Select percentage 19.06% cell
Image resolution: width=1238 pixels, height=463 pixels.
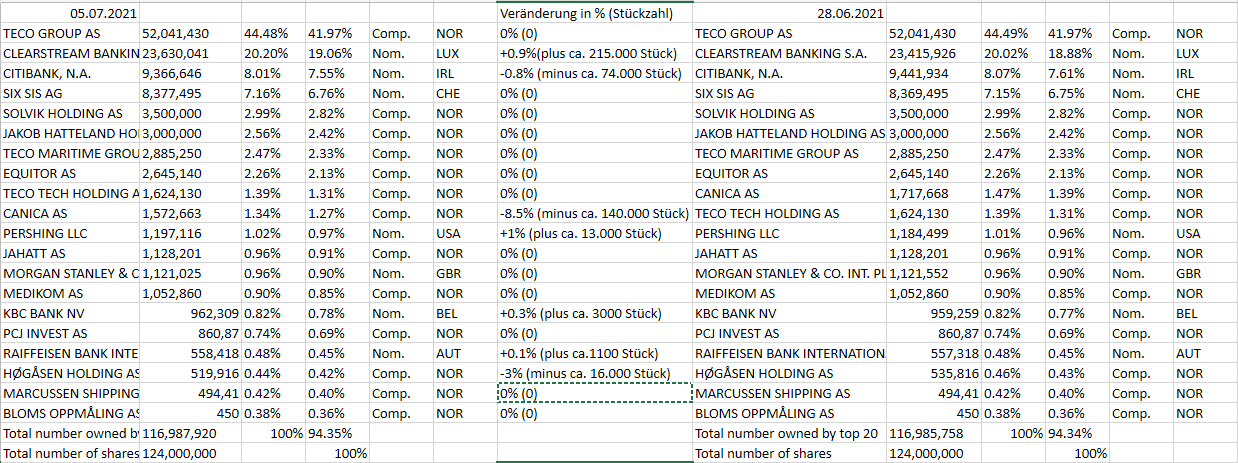336,53
